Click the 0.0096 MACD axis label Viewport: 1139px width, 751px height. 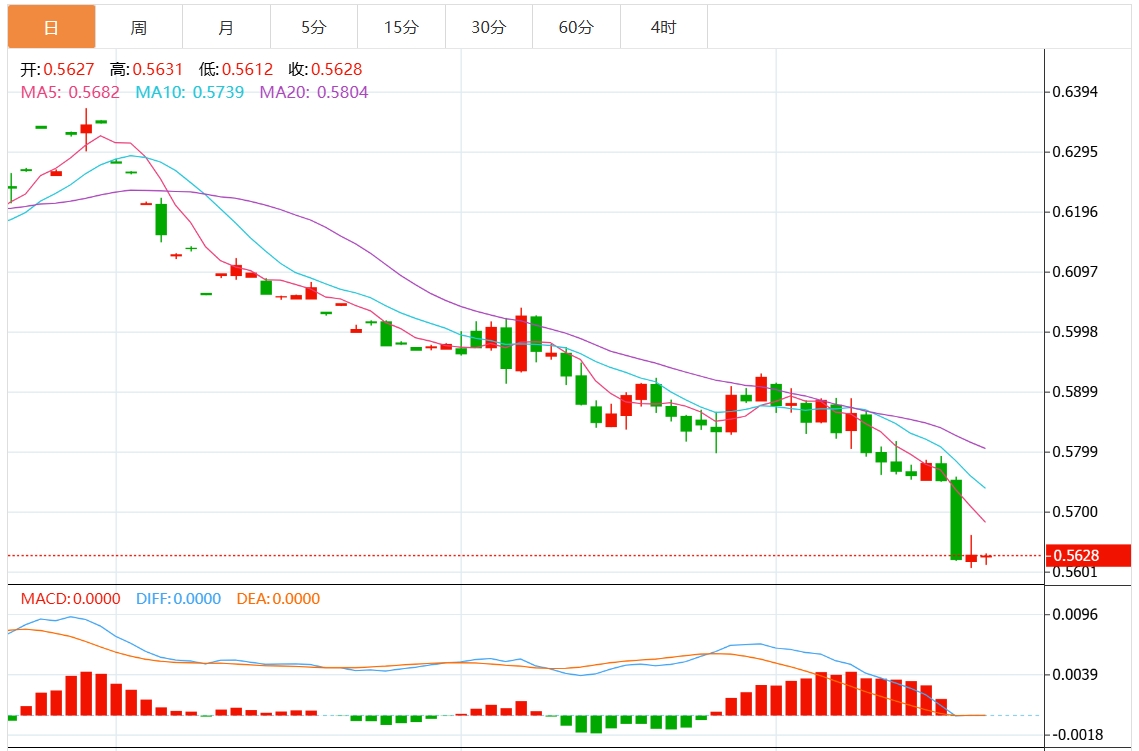coord(1075,614)
